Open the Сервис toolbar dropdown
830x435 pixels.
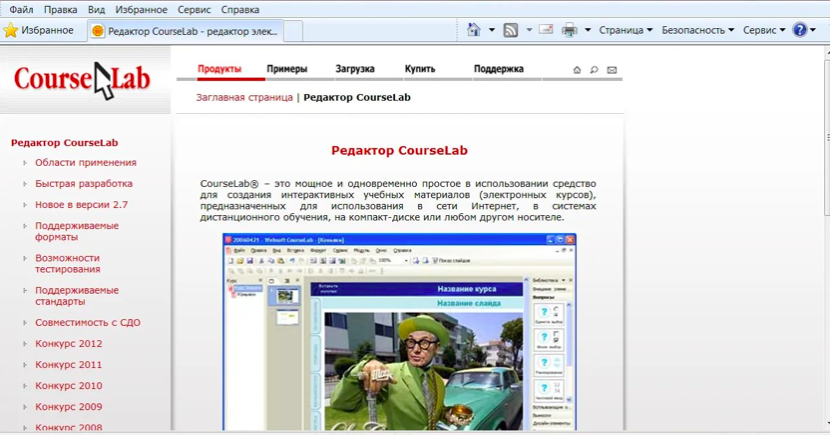pyautogui.click(x=764, y=30)
